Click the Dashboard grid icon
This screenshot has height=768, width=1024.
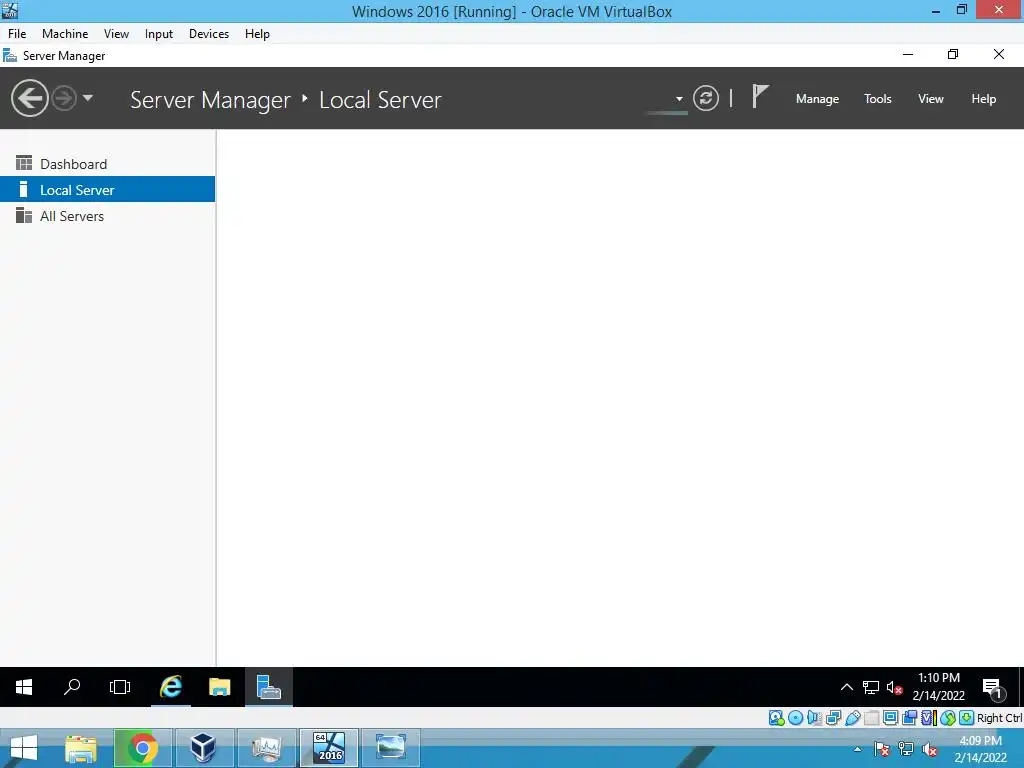point(24,163)
